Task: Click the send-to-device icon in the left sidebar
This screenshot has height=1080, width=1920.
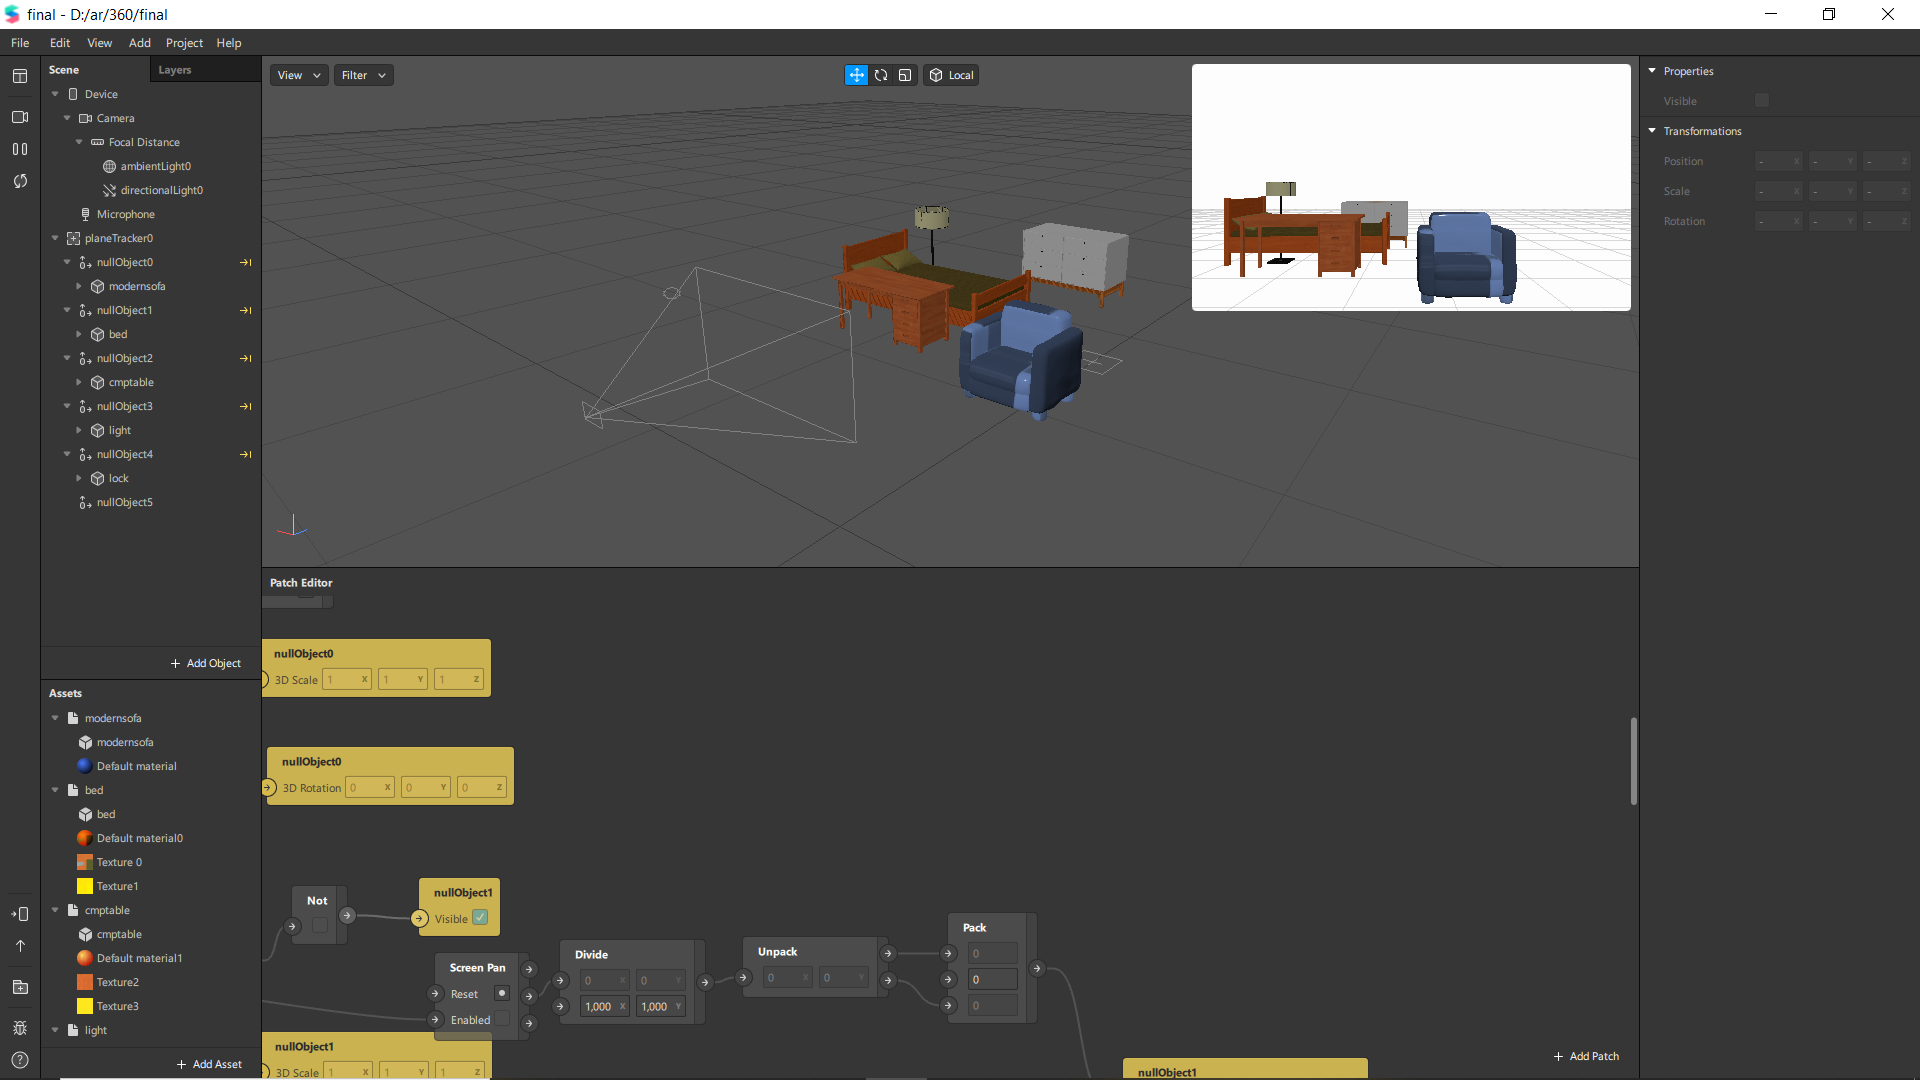Action: (20, 914)
